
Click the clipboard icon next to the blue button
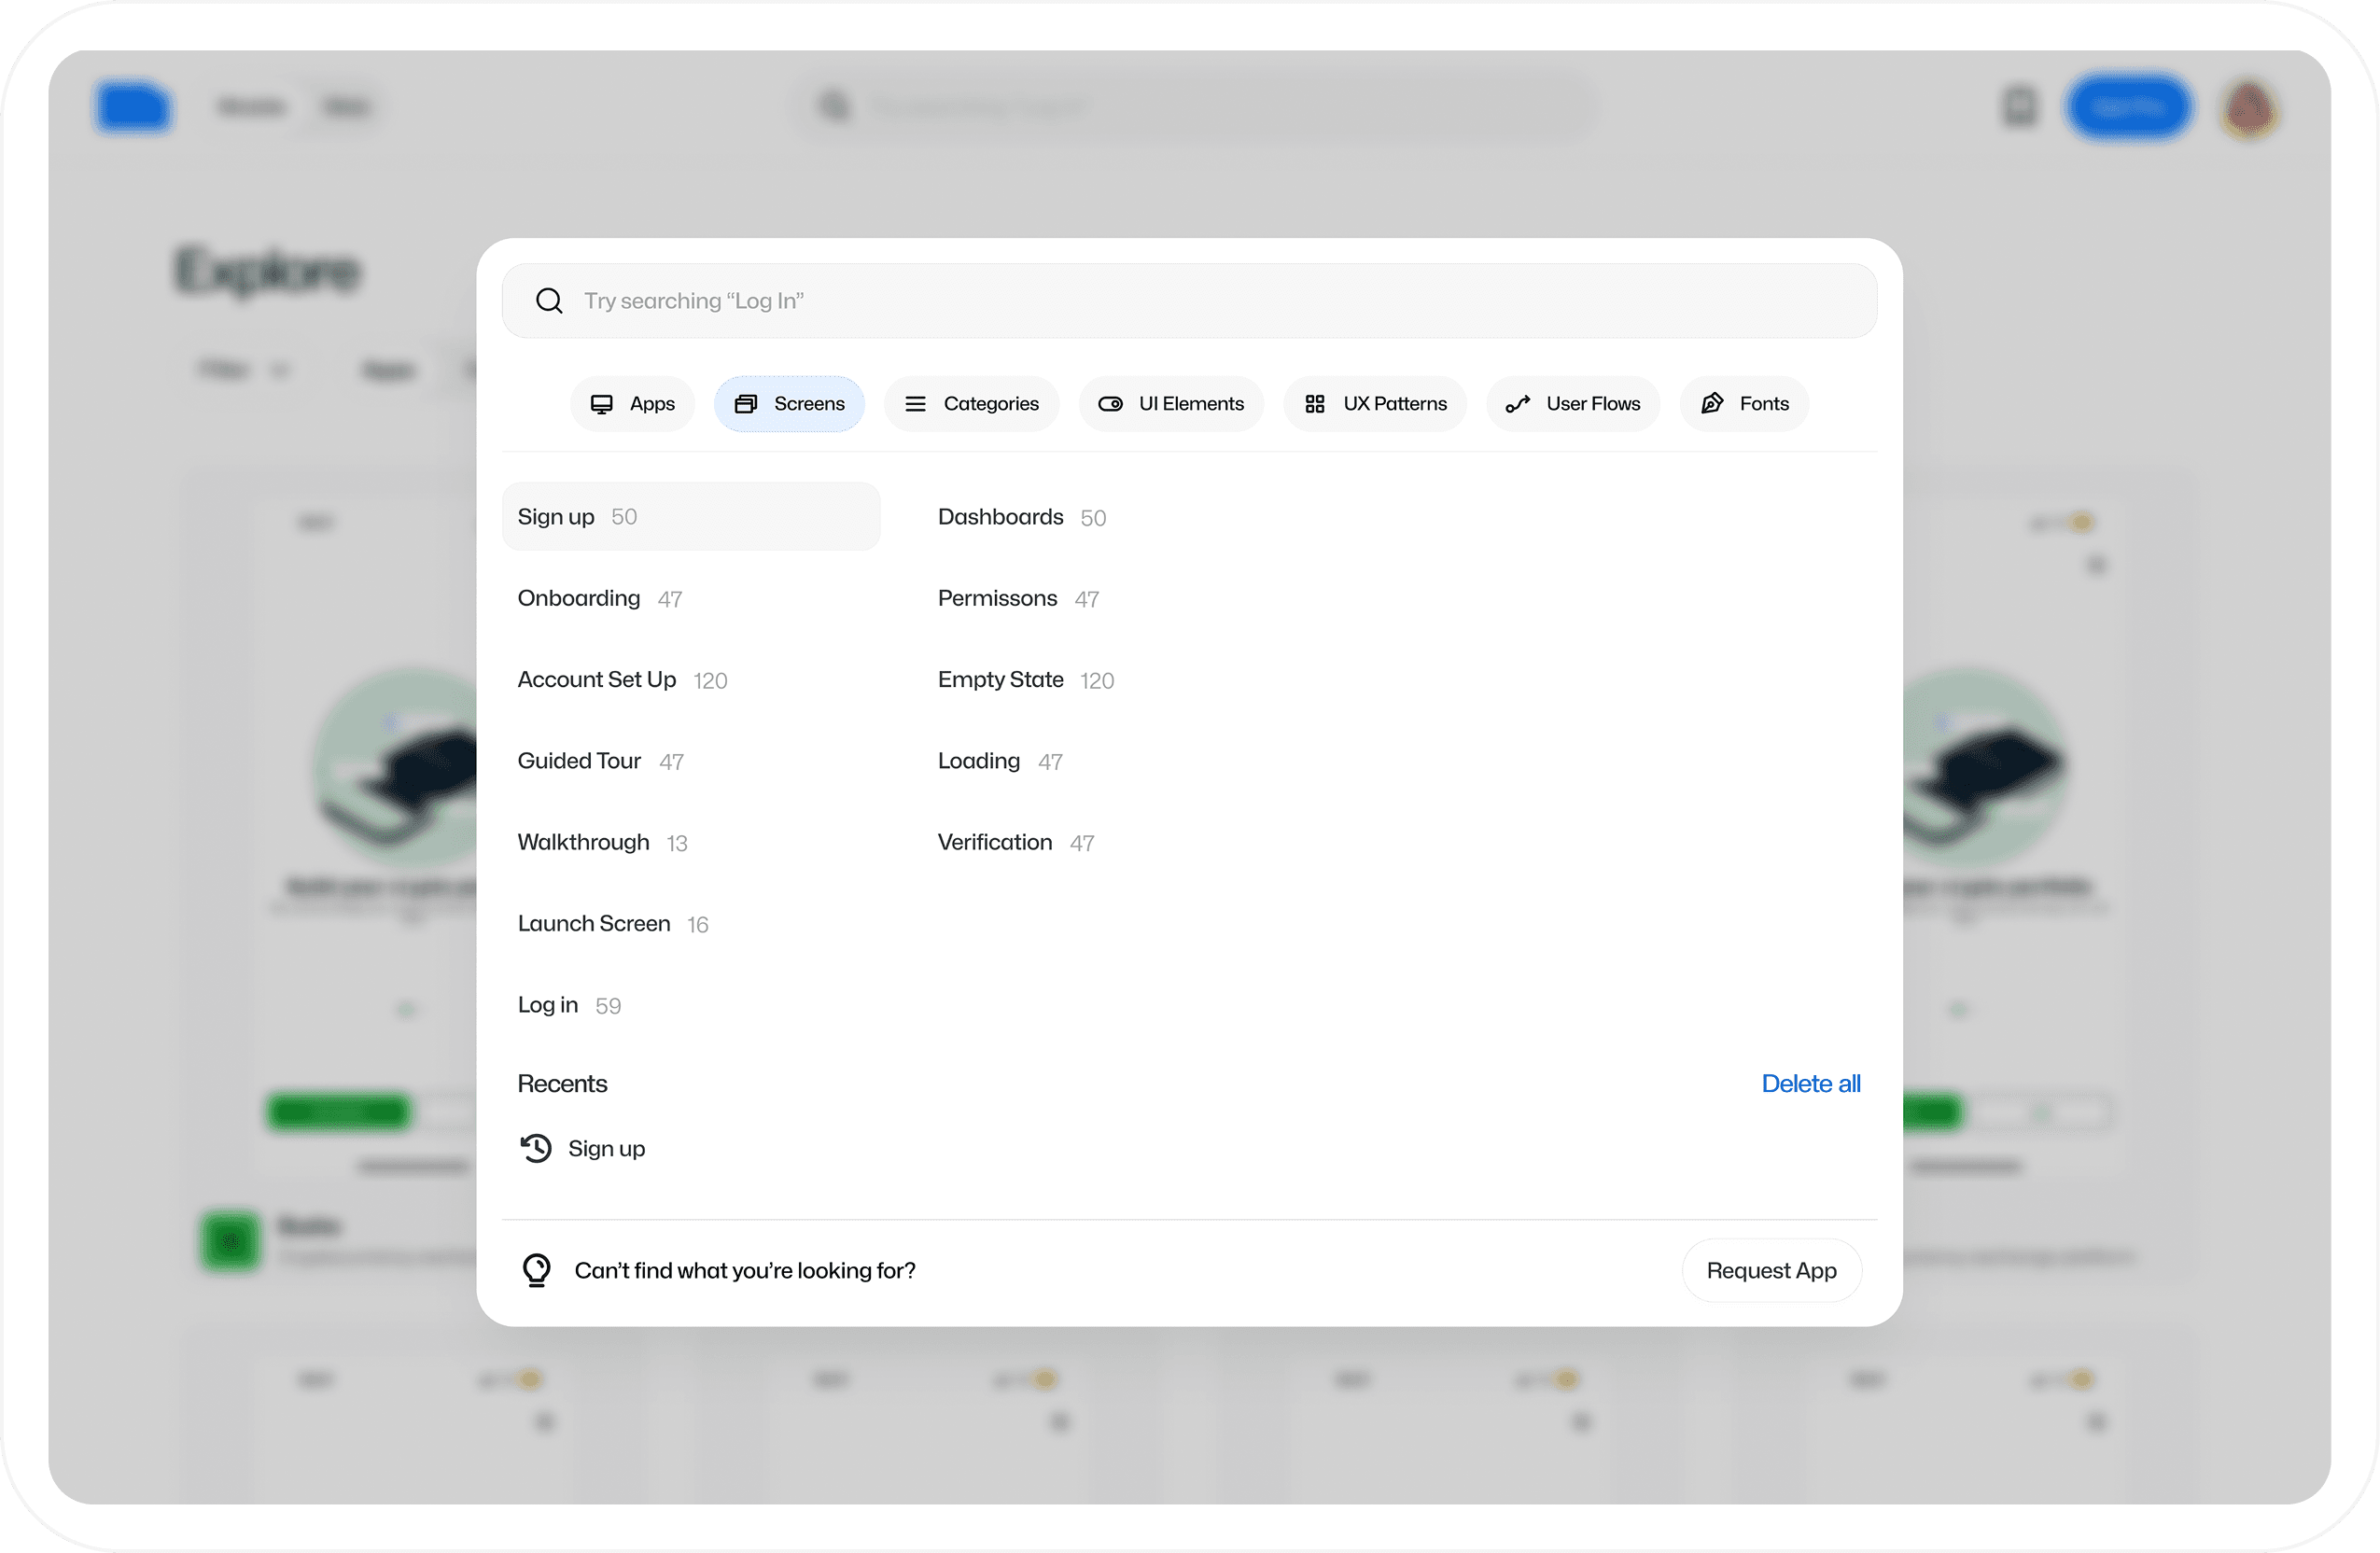click(2019, 106)
